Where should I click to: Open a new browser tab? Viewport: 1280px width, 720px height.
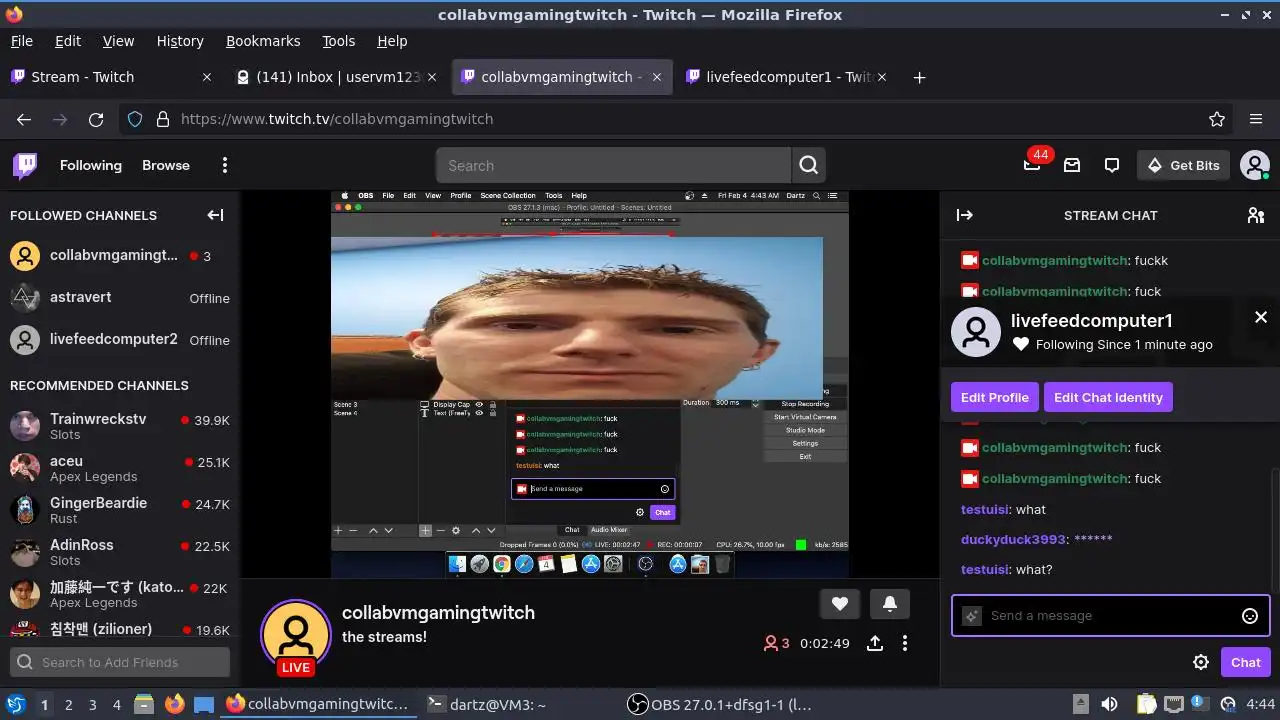[919, 77]
